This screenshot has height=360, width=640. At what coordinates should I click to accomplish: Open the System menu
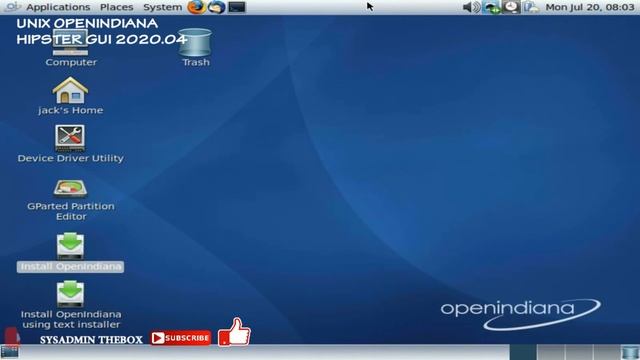[162, 7]
